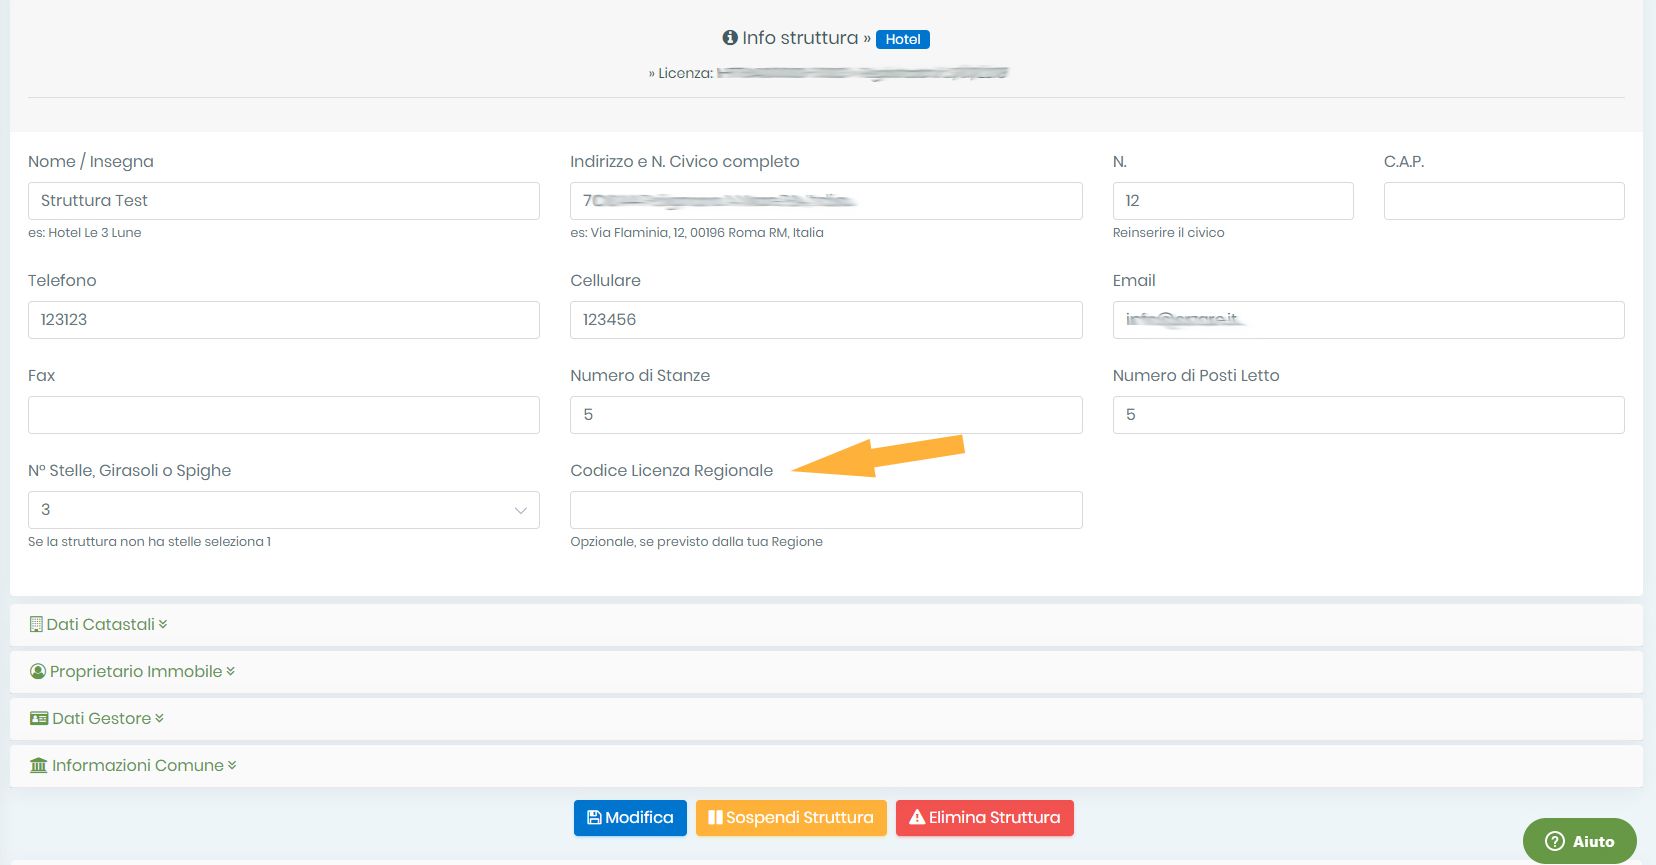The image size is (1656, 865).
Task: Click the empty Fax field
Action: 284,415
